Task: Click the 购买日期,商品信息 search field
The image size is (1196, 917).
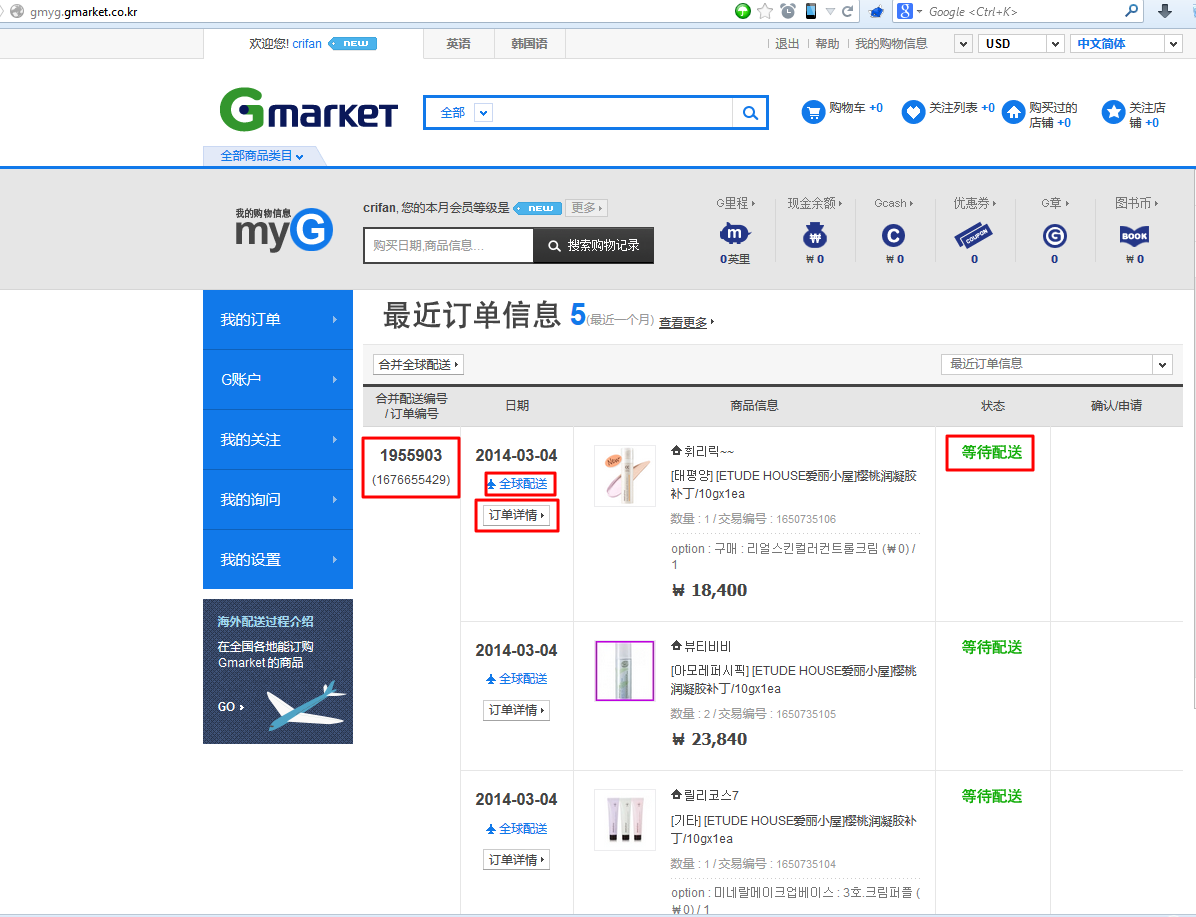Action: (448, 246)
